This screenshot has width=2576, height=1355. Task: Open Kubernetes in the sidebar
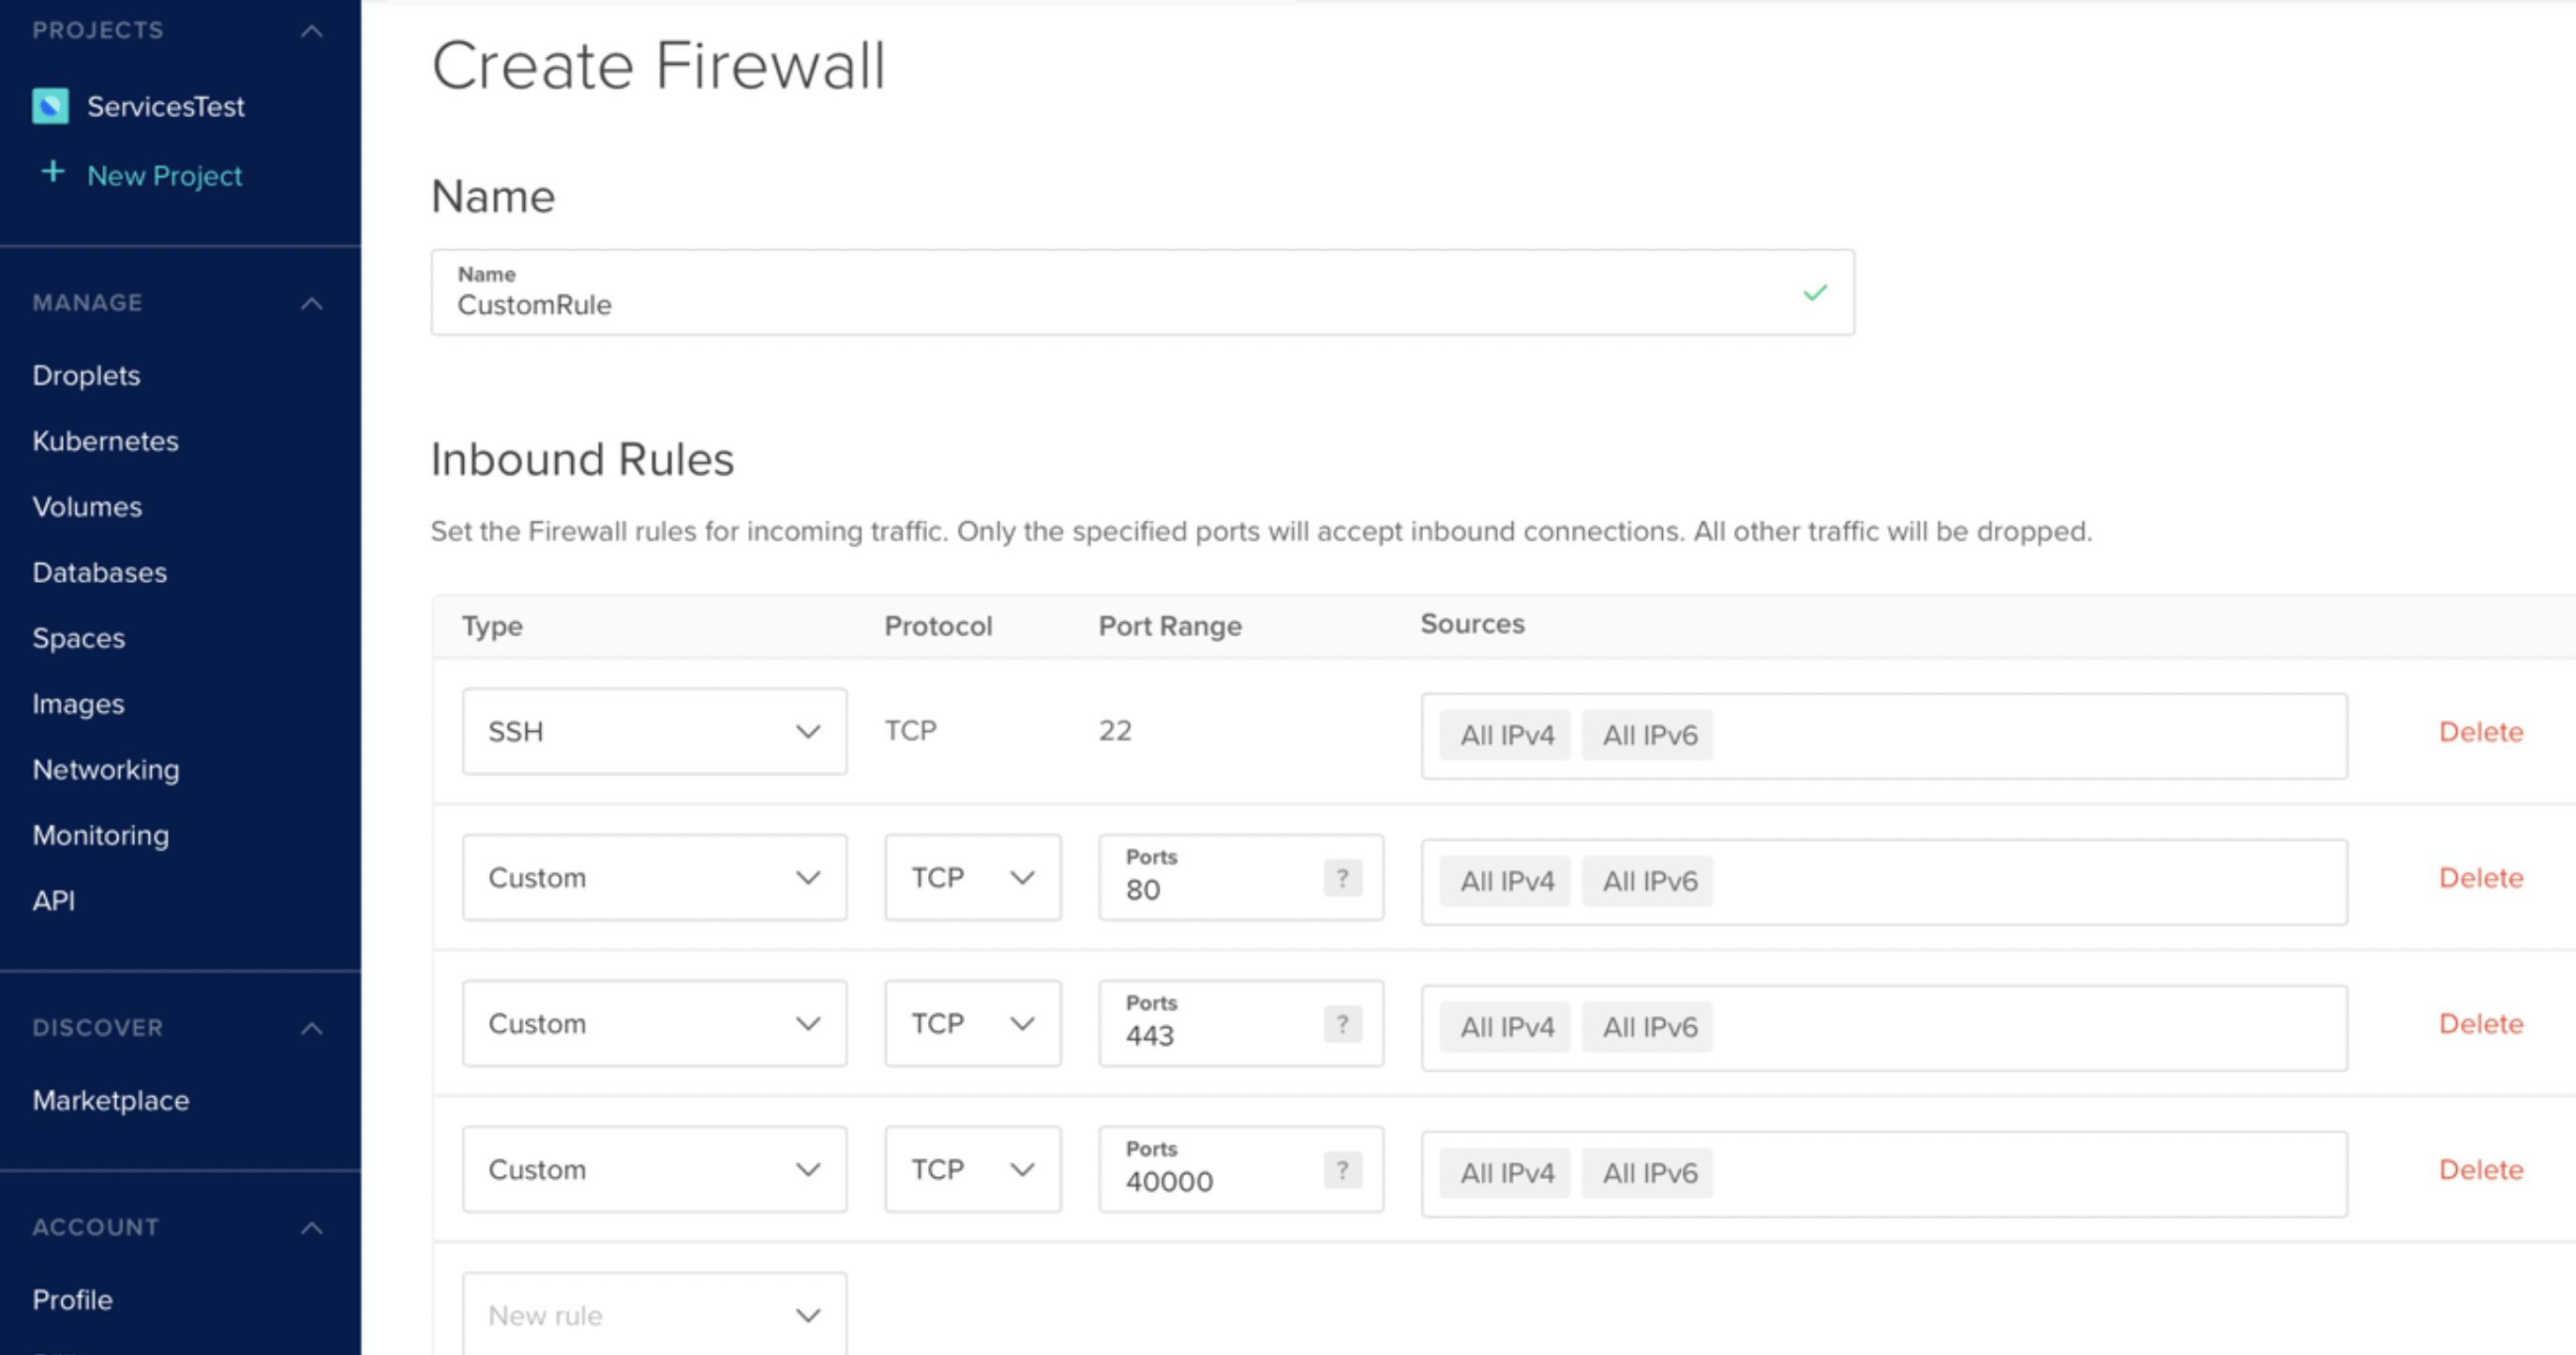[105, 441]
